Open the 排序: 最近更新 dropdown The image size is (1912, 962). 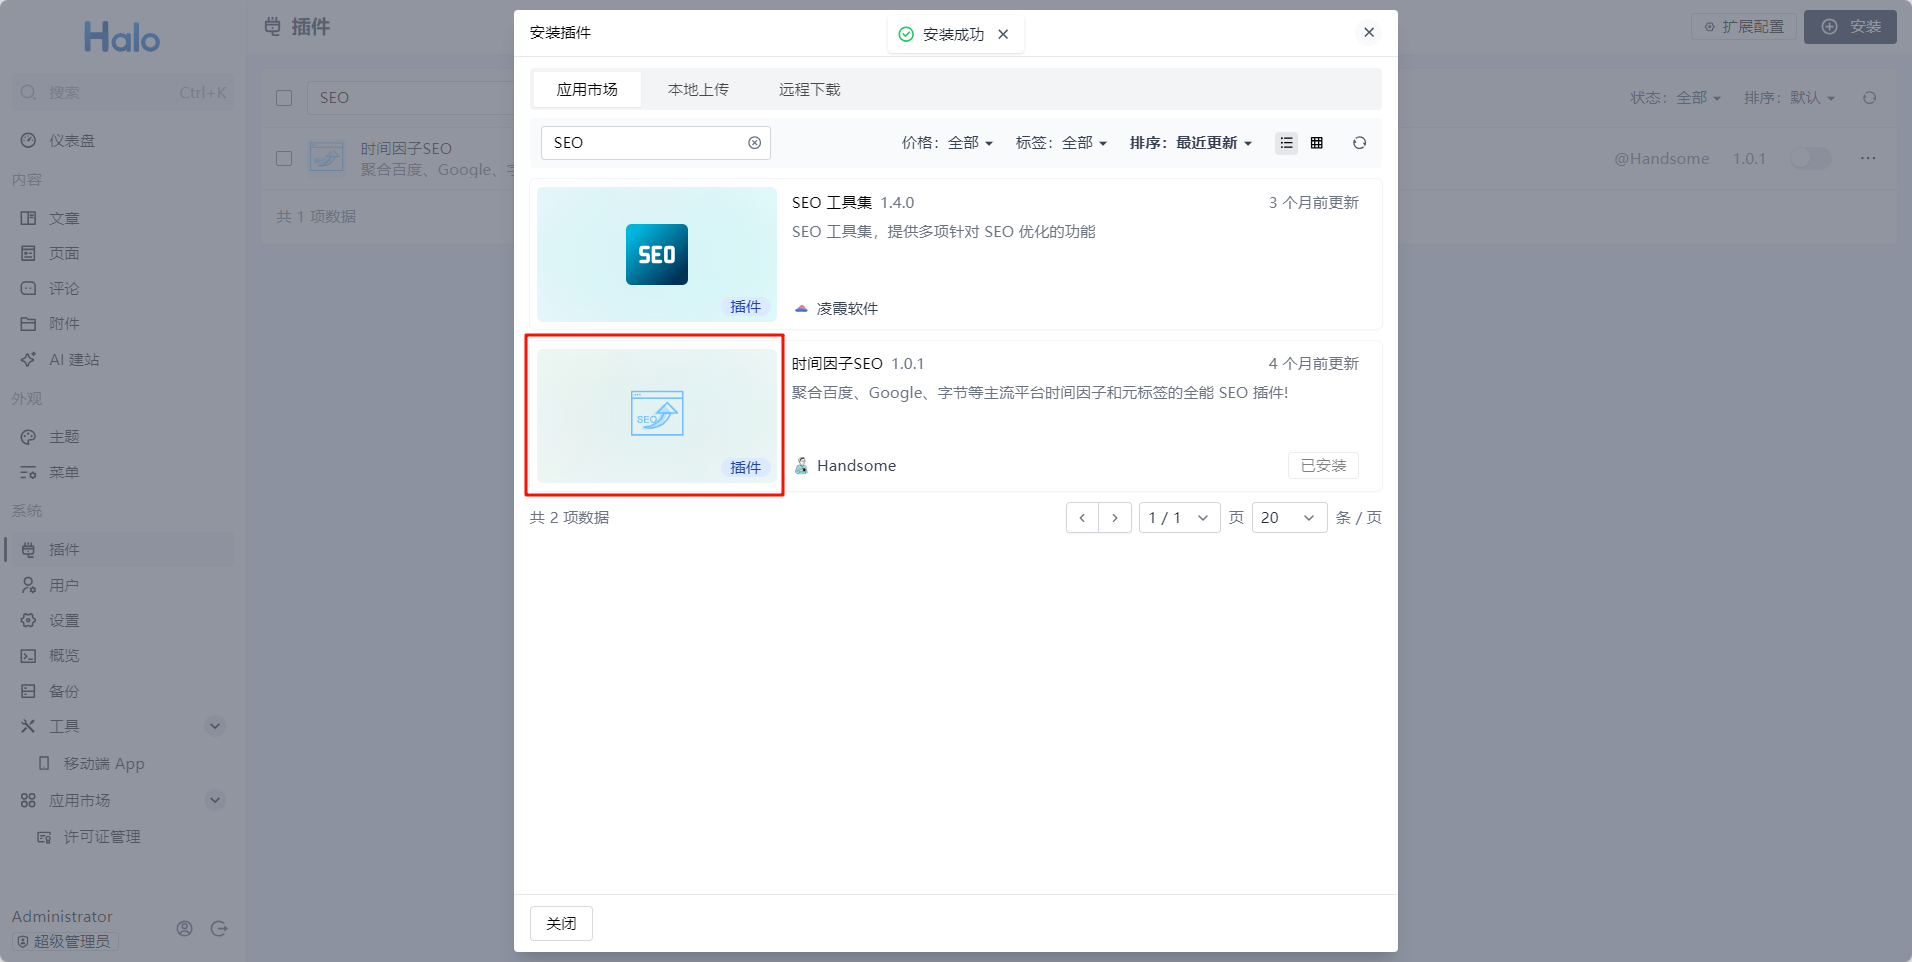[1190, 143]
